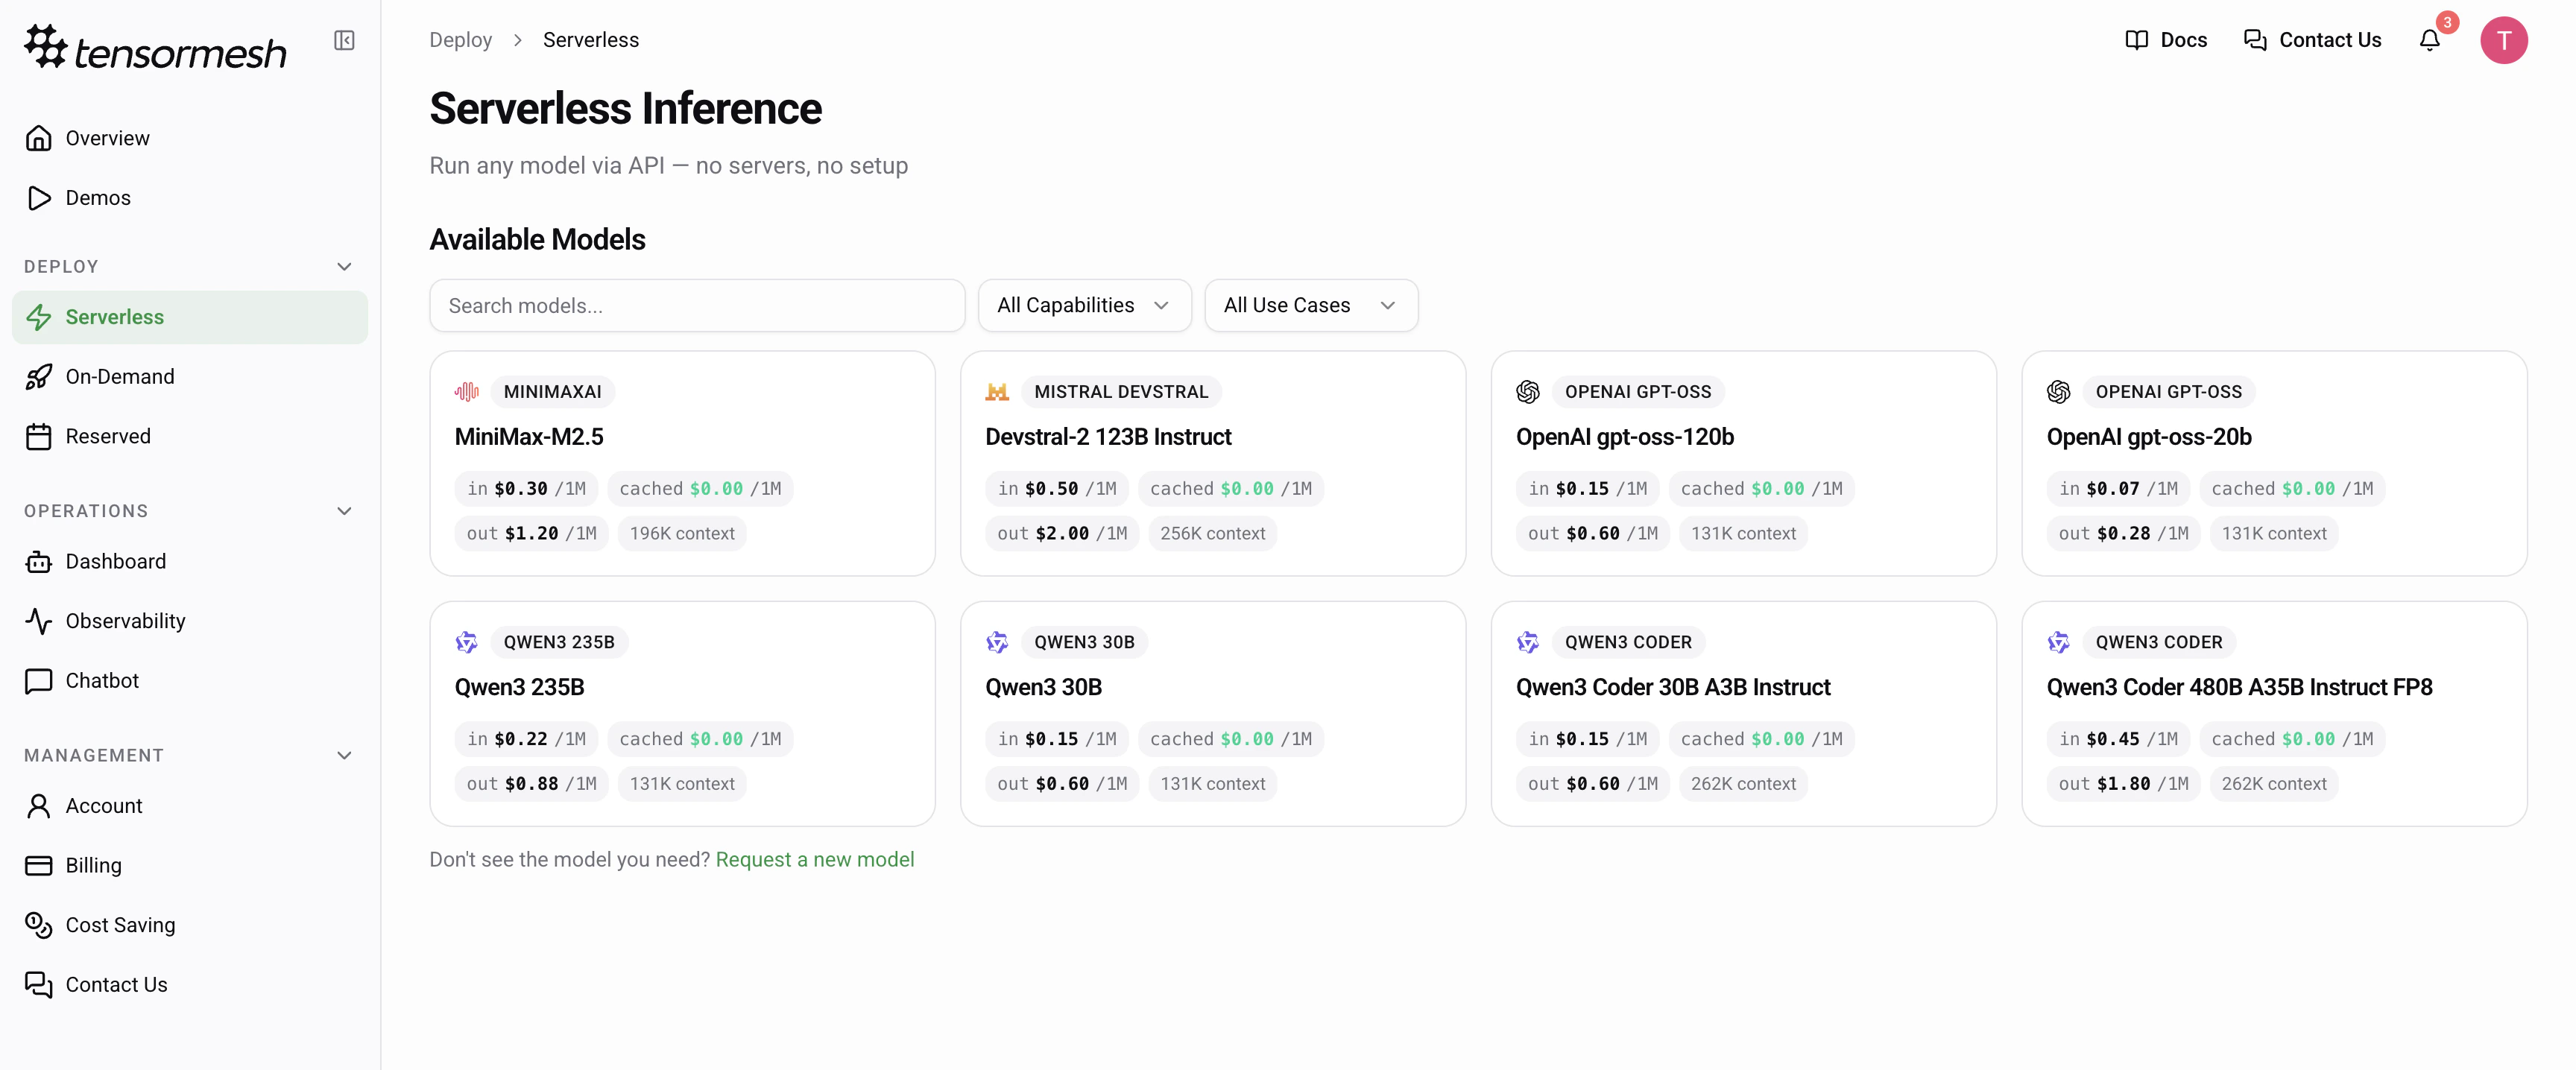
Task: Open Qwen3 Coder 480B A35B Instruct FP8
Action: (2274, 714)
